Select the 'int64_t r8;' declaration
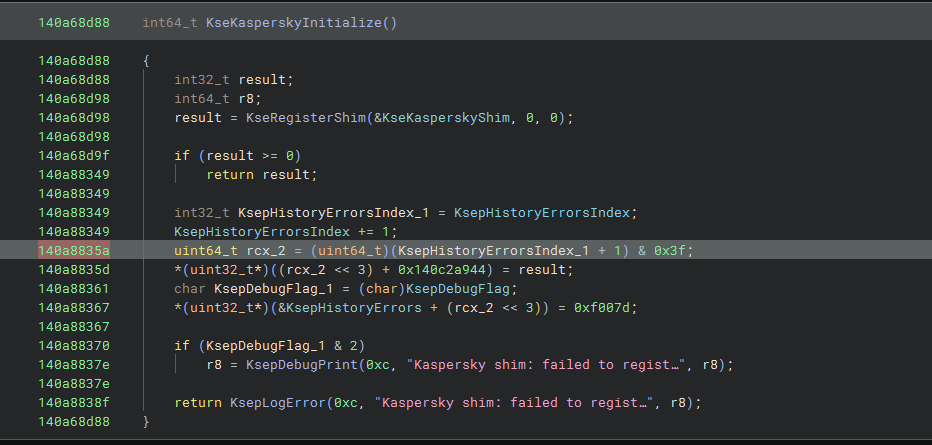 coord(218,99)
